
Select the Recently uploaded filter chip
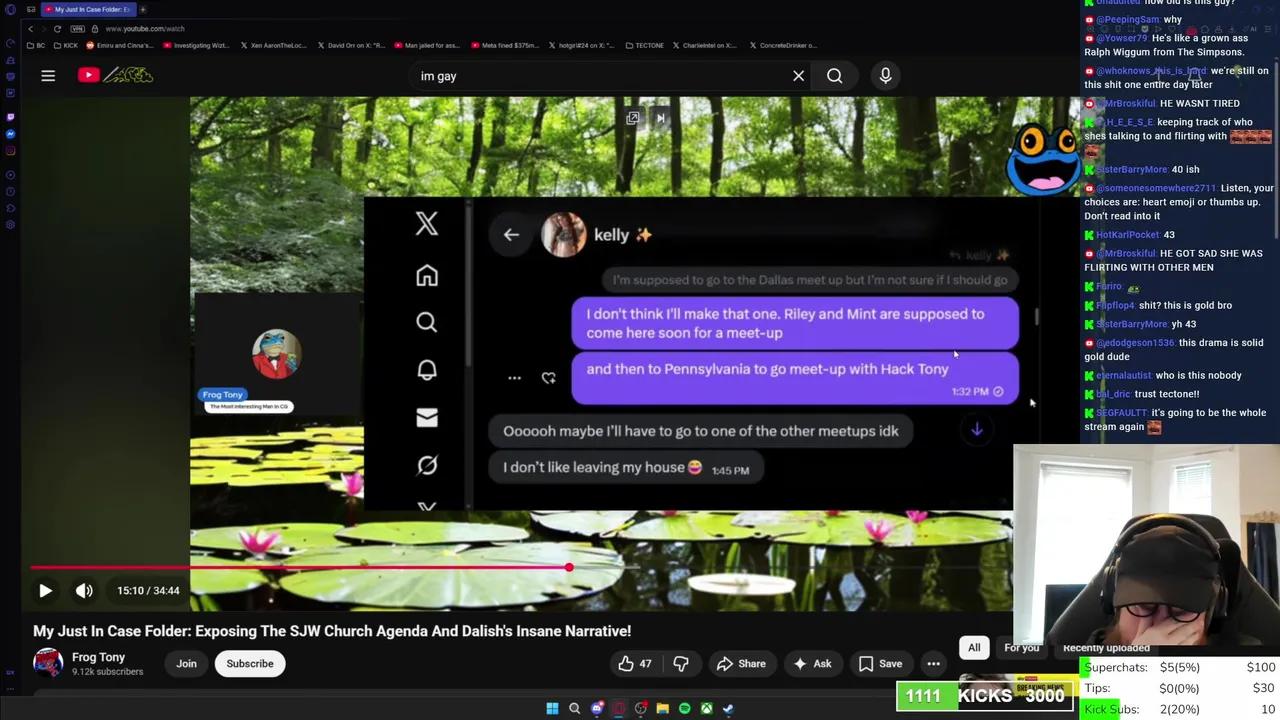click(x=1106, y=648)
